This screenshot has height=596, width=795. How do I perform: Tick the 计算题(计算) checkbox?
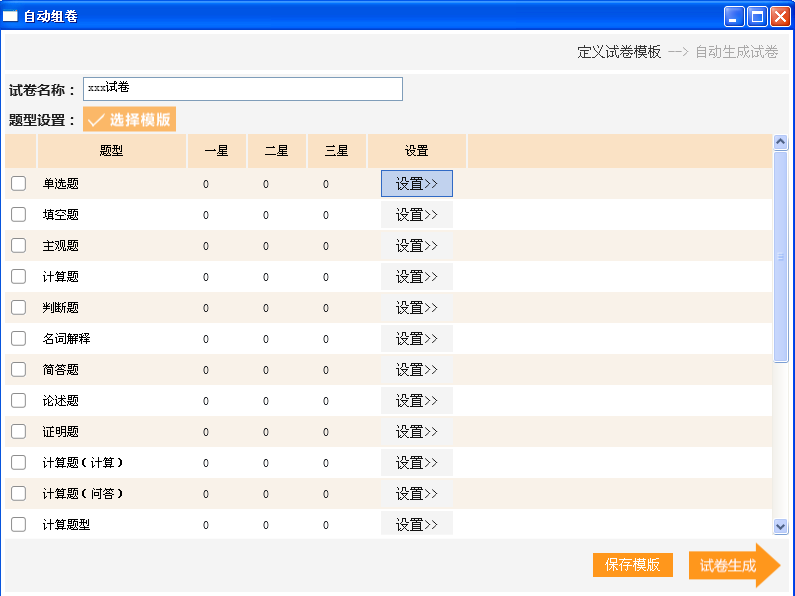point(19,462)
